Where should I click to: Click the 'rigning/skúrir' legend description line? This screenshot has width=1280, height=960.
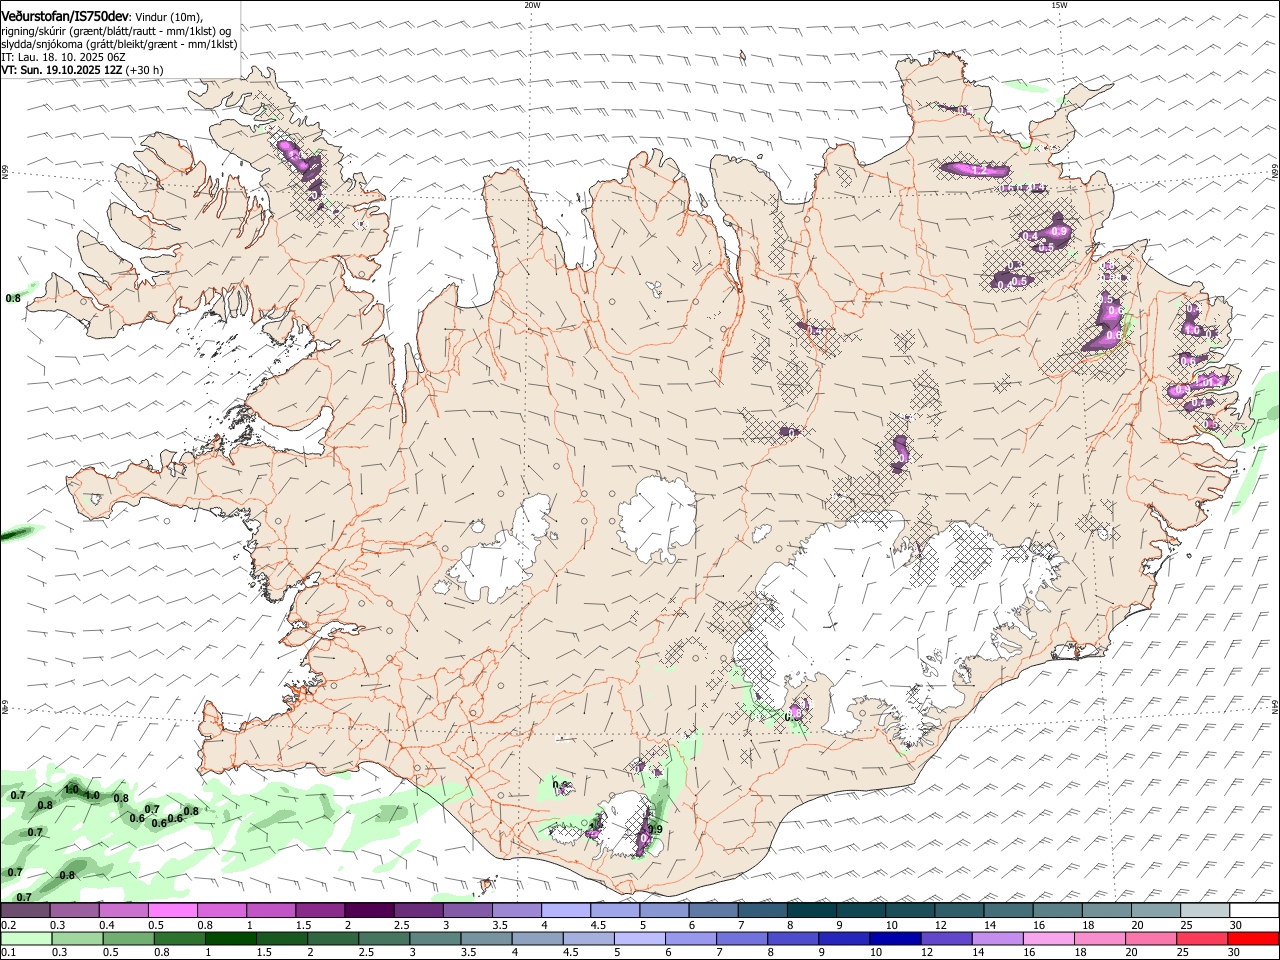[x=115, y=31]
